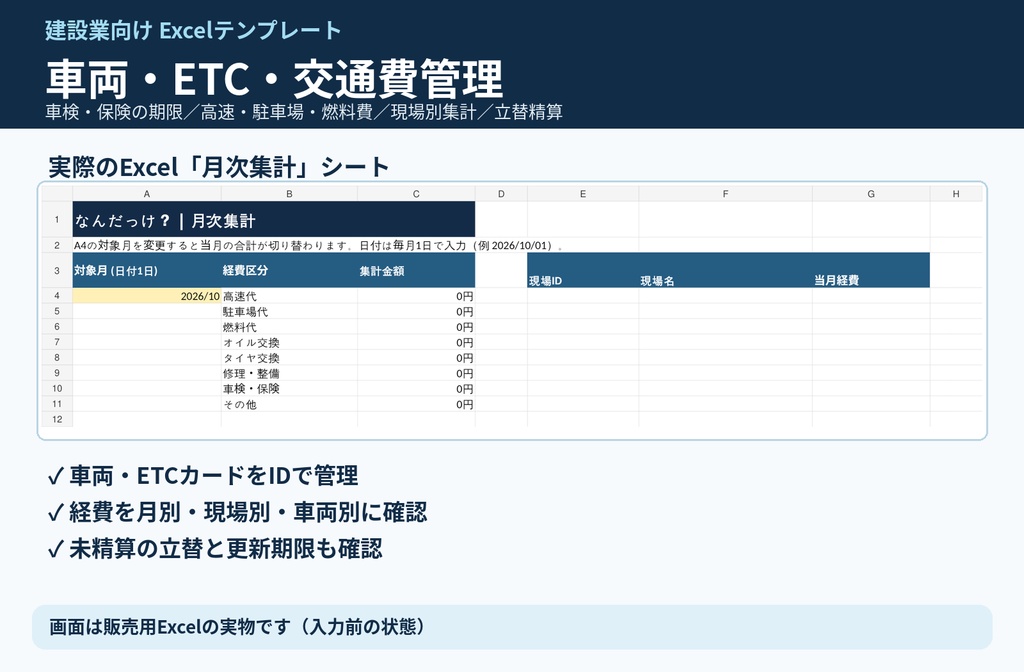Select the row 3 header number

[57, 270]
